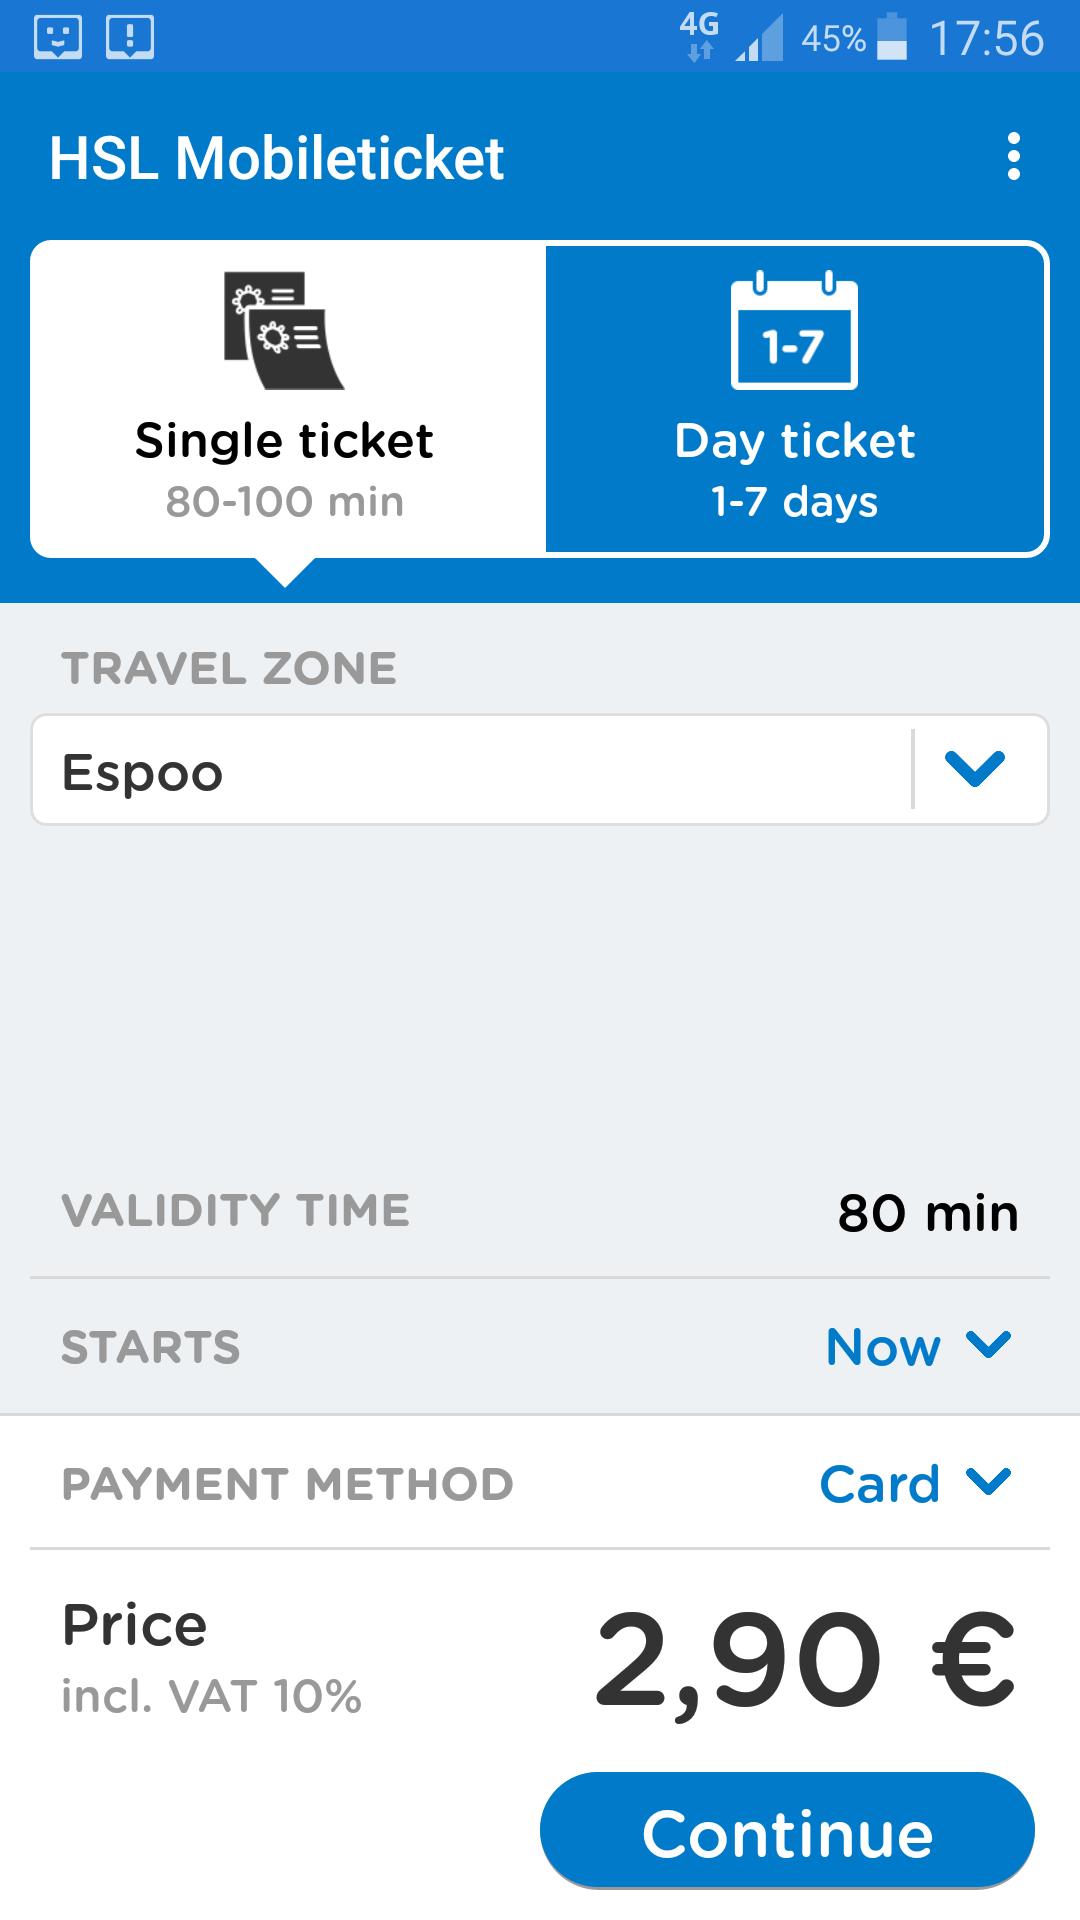Tap the clock showing 17:56
The width and height of the screenshot is (1080, 1920).
(986, 38)
